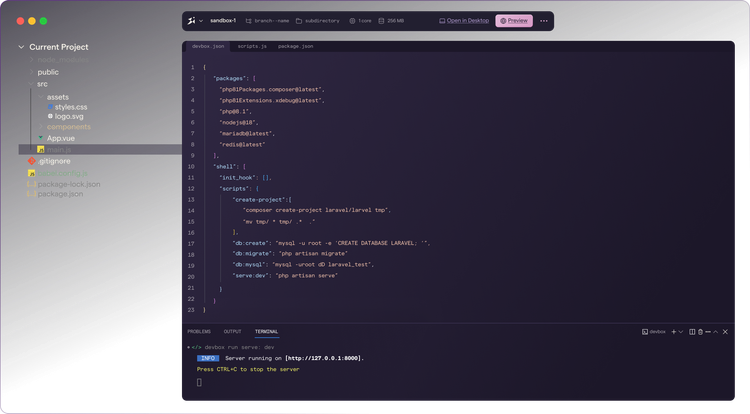Click the JSON icon beside package.json in tree

[x=32, y=194]
